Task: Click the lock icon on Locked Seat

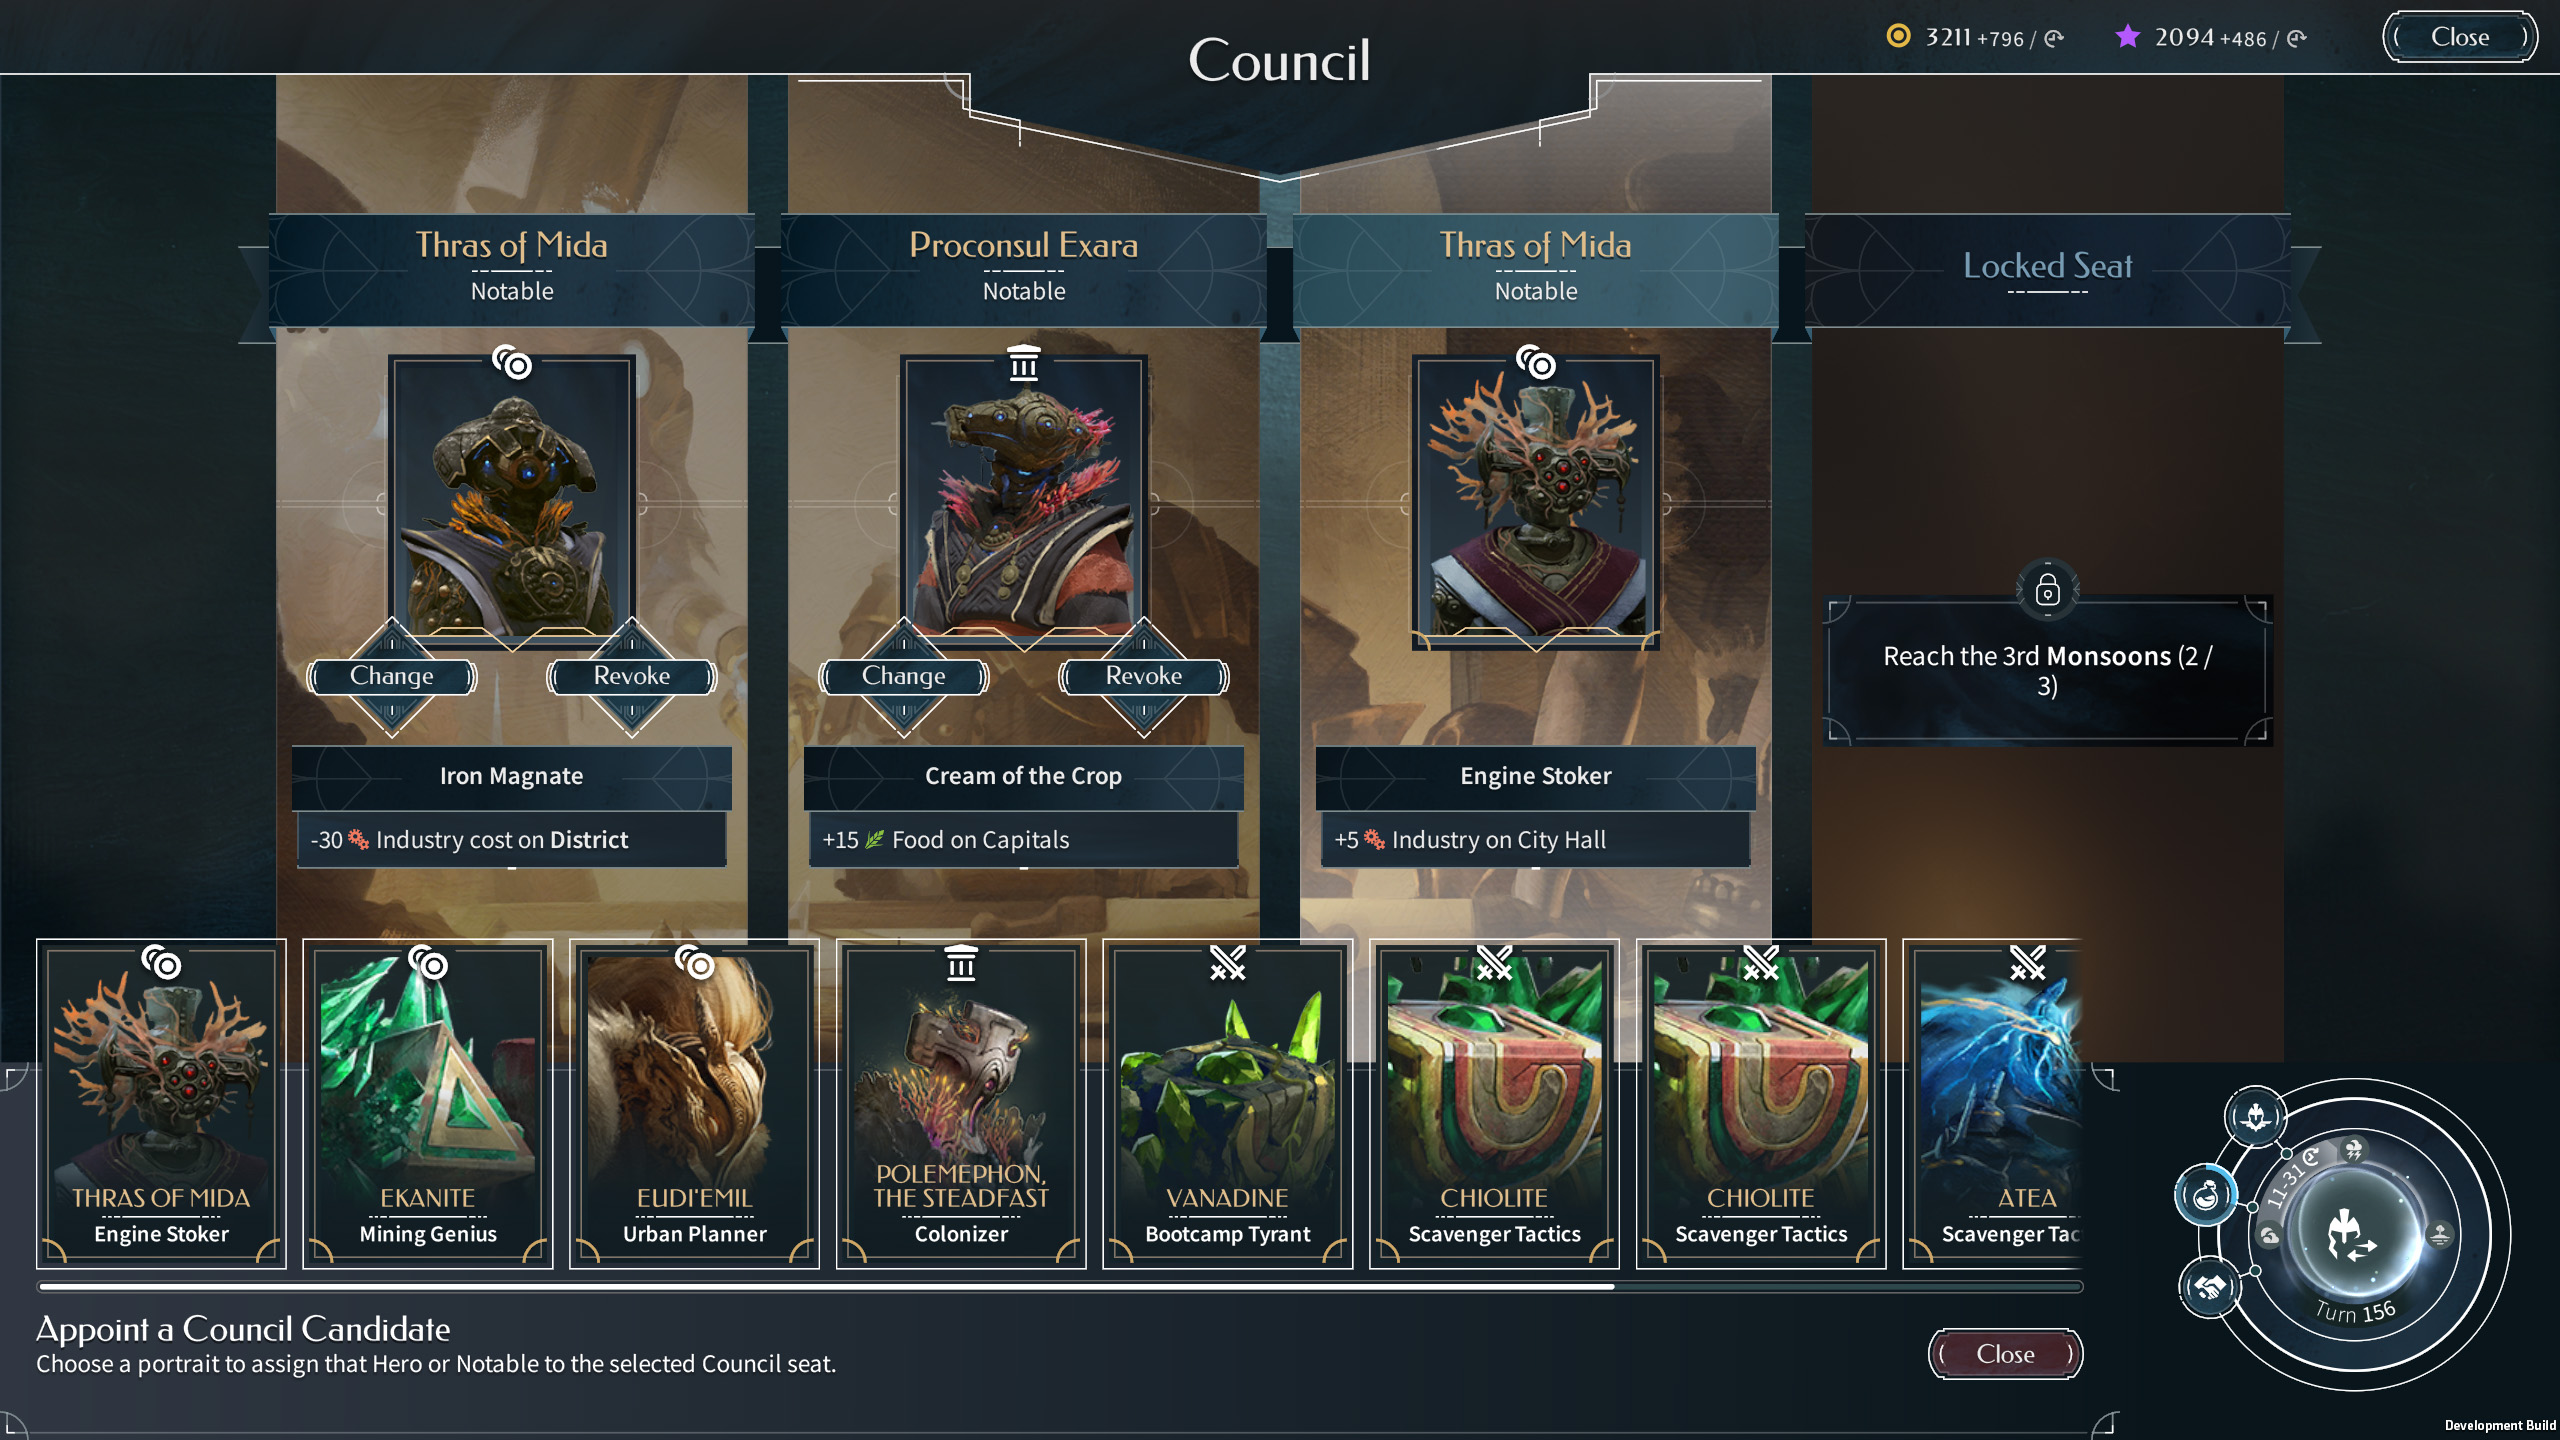Action: (2047, 591)
